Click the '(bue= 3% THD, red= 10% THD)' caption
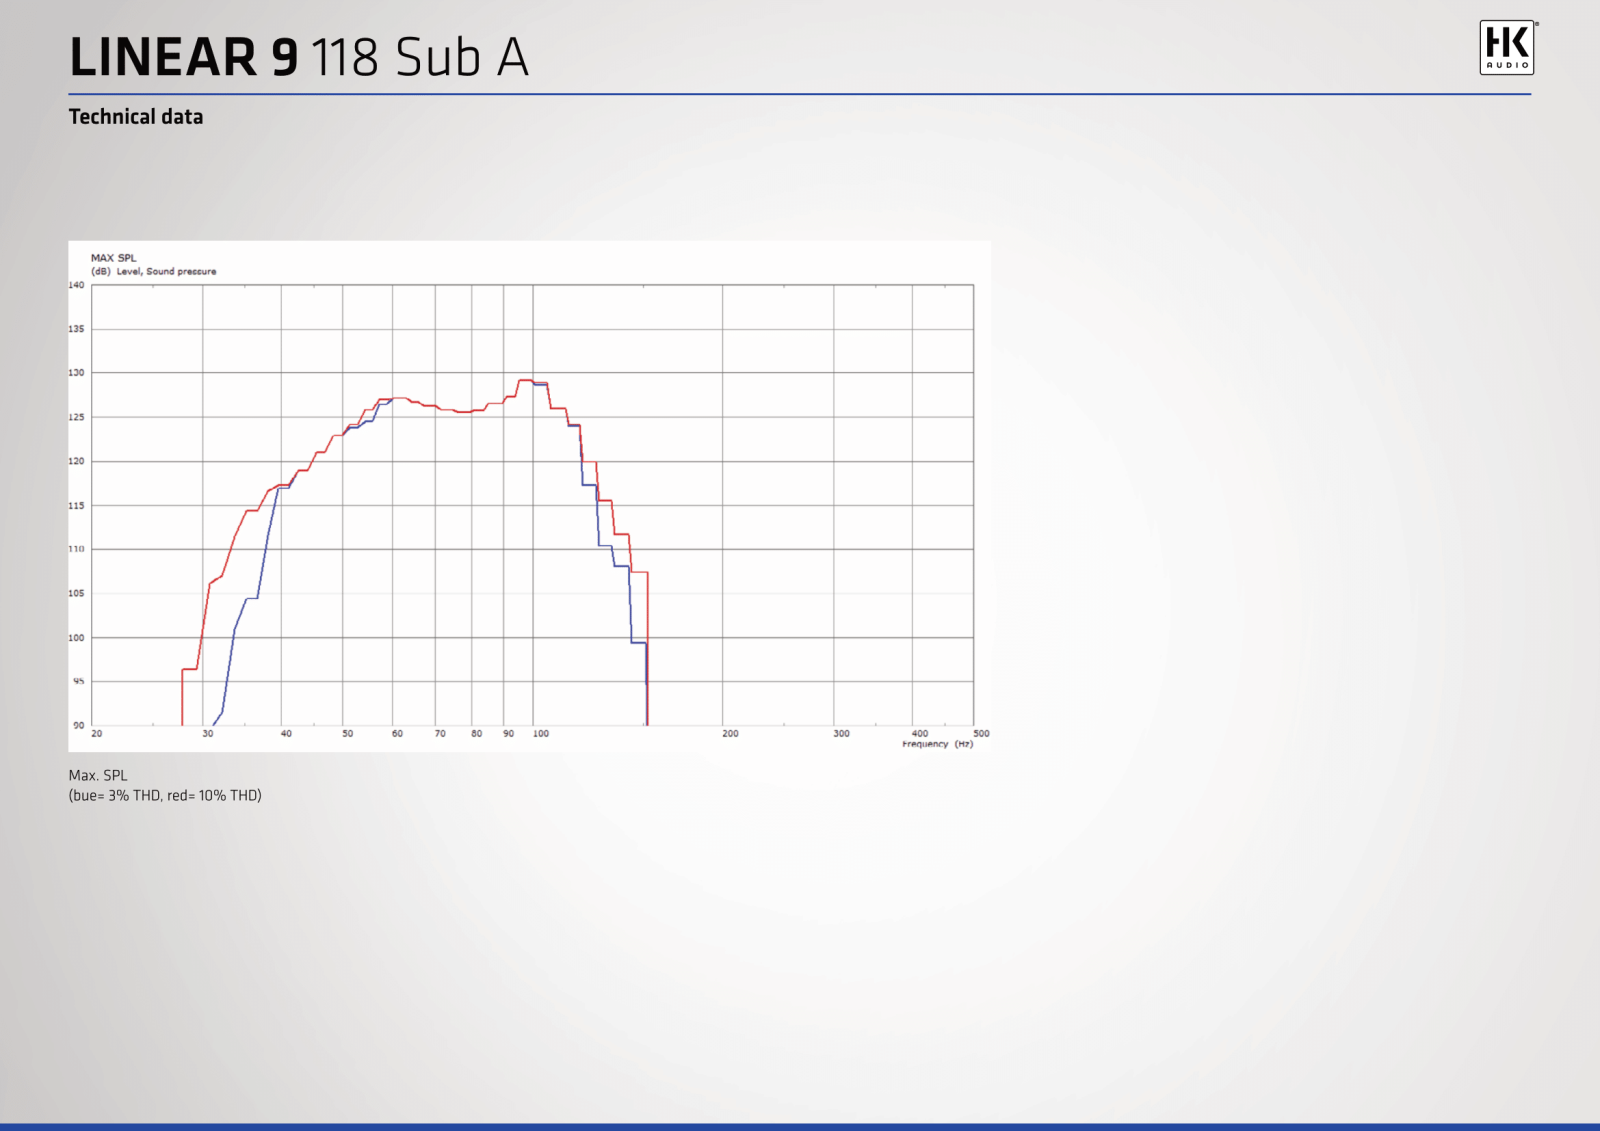The image size is (1600, 1131). tap(165, 796)
